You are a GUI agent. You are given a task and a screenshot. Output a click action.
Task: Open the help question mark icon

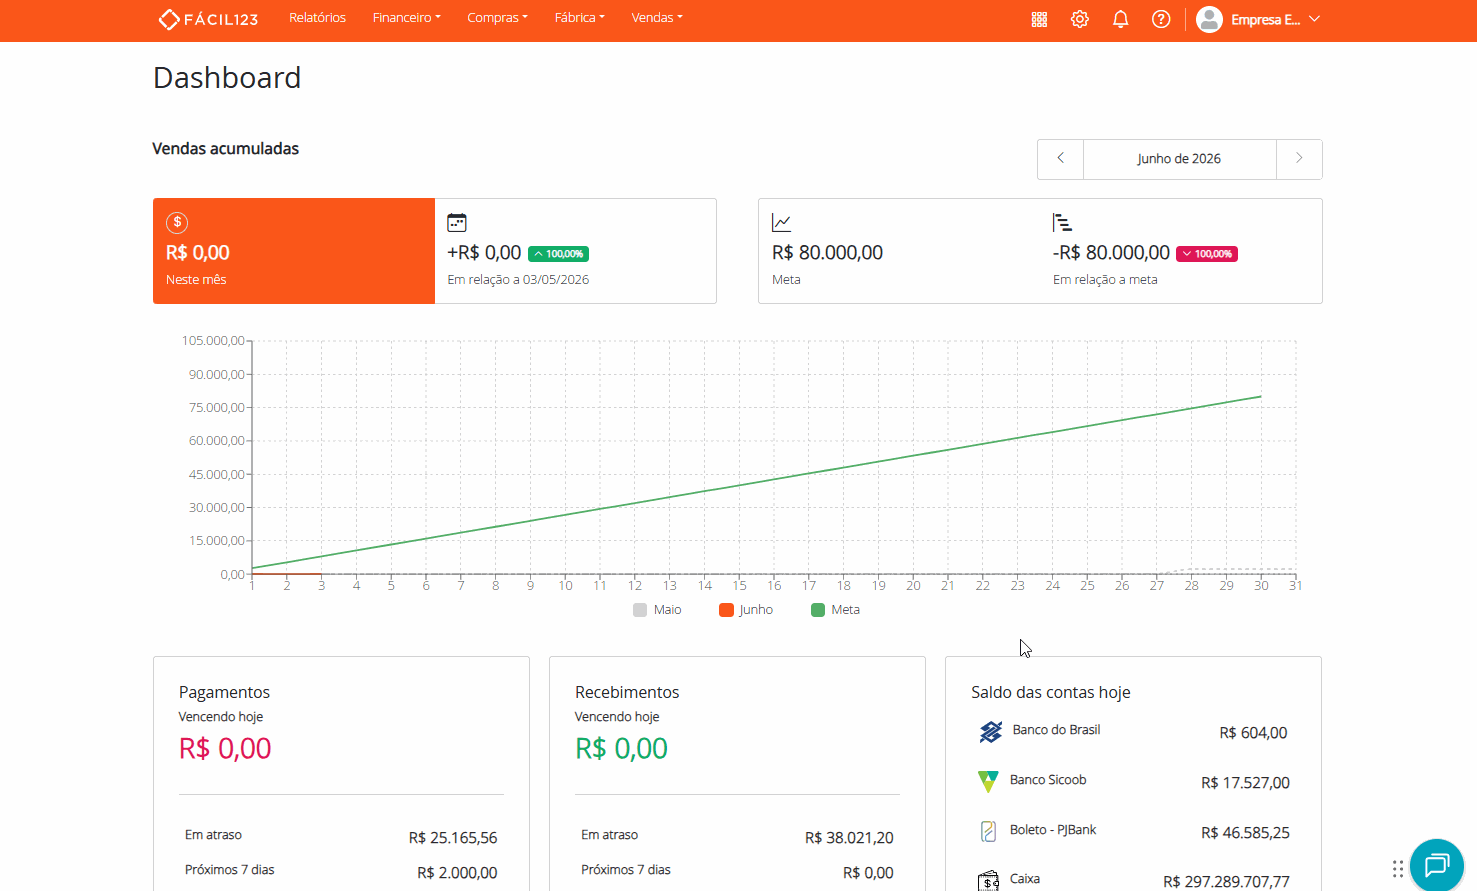tap(1161, 19)
